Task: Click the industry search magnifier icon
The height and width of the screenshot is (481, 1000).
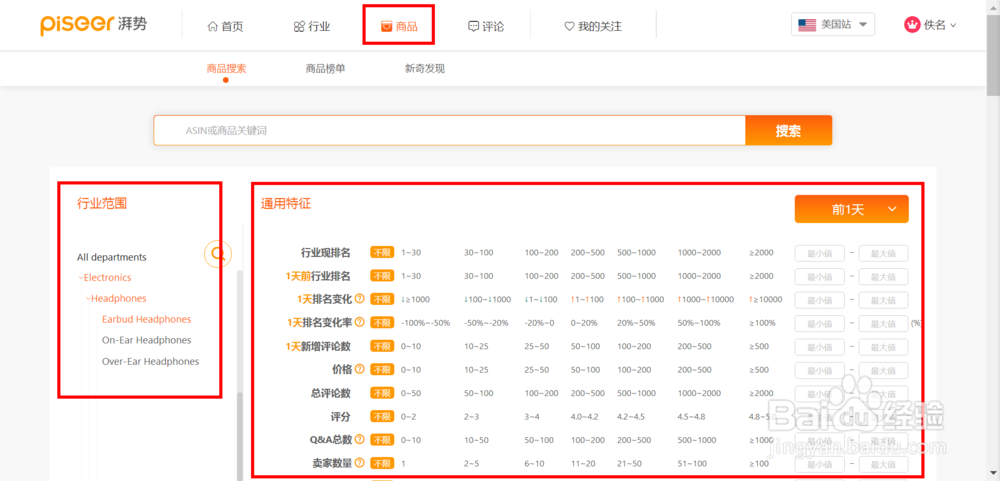Action: point(218,253)
